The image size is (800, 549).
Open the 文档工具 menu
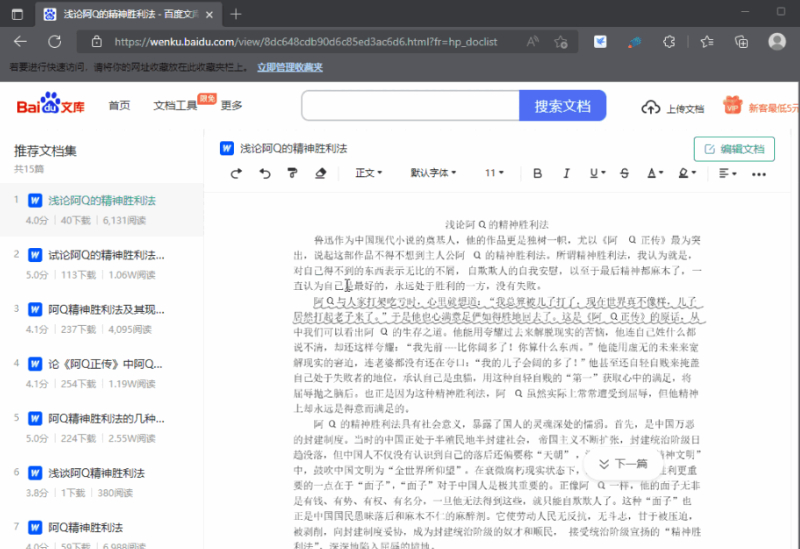pyautogui.click(x=175, y=106)
